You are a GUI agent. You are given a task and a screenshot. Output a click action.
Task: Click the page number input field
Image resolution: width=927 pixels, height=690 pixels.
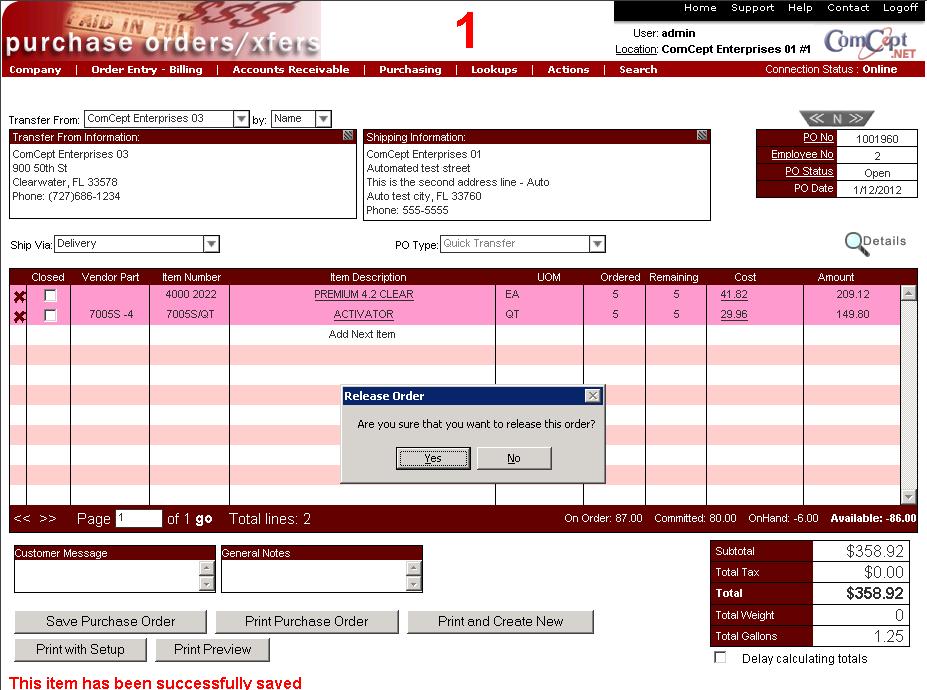[x=138, y=519]
